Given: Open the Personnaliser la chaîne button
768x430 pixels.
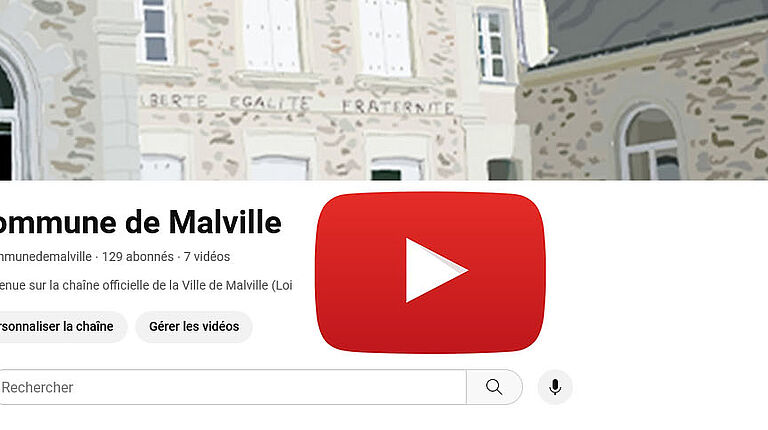Looking at the screenshot, I should 64,327.
